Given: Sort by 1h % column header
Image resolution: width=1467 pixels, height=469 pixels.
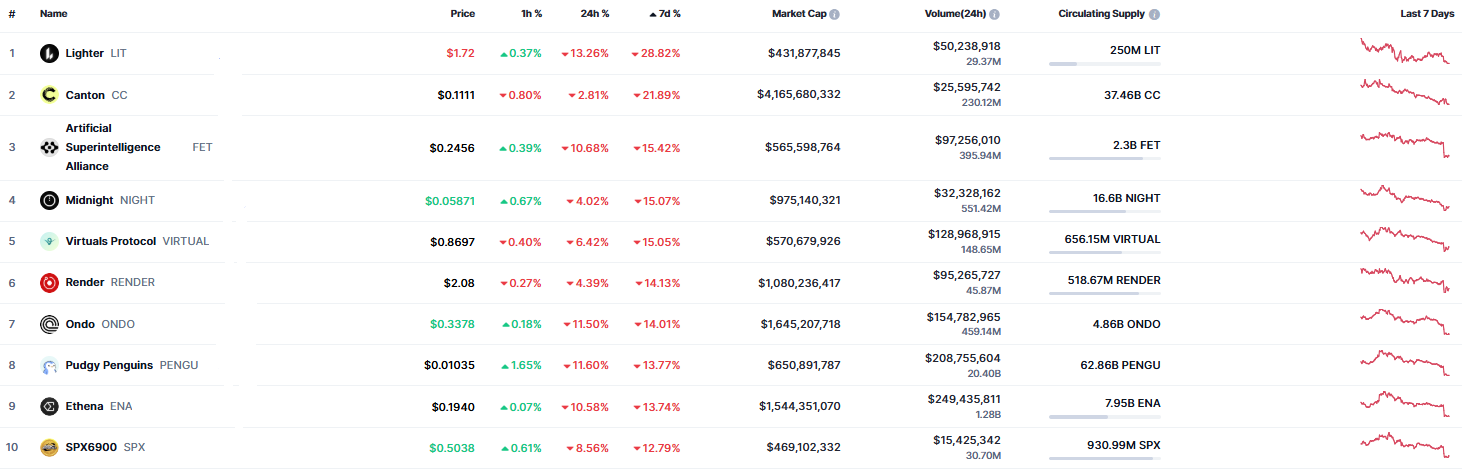Looking at the screenshot, I should (x=531, y=14).
